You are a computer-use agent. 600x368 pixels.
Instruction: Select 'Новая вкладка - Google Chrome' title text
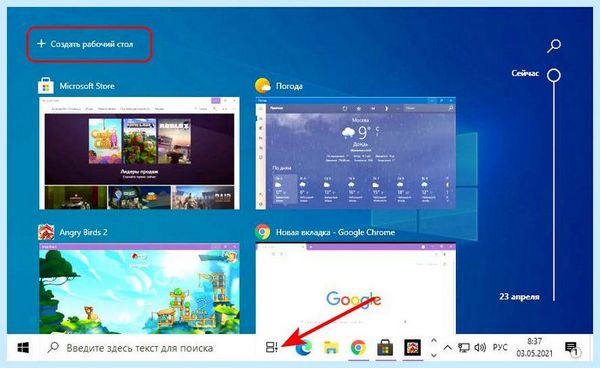point(335,232)
